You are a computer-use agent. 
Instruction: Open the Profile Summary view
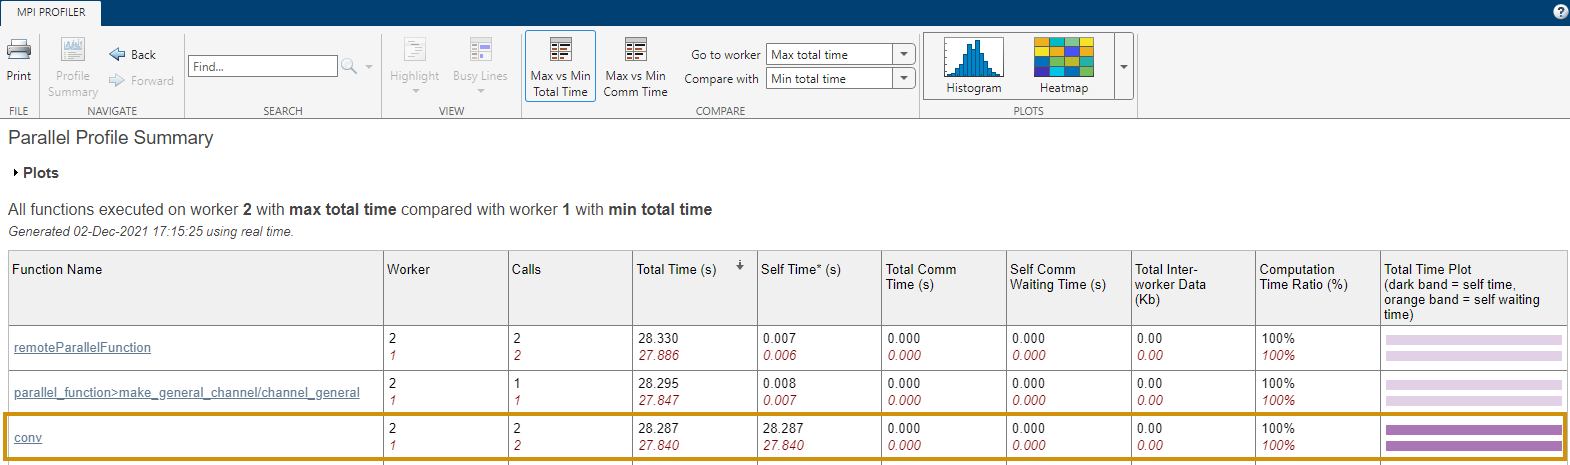click(73, 50)
